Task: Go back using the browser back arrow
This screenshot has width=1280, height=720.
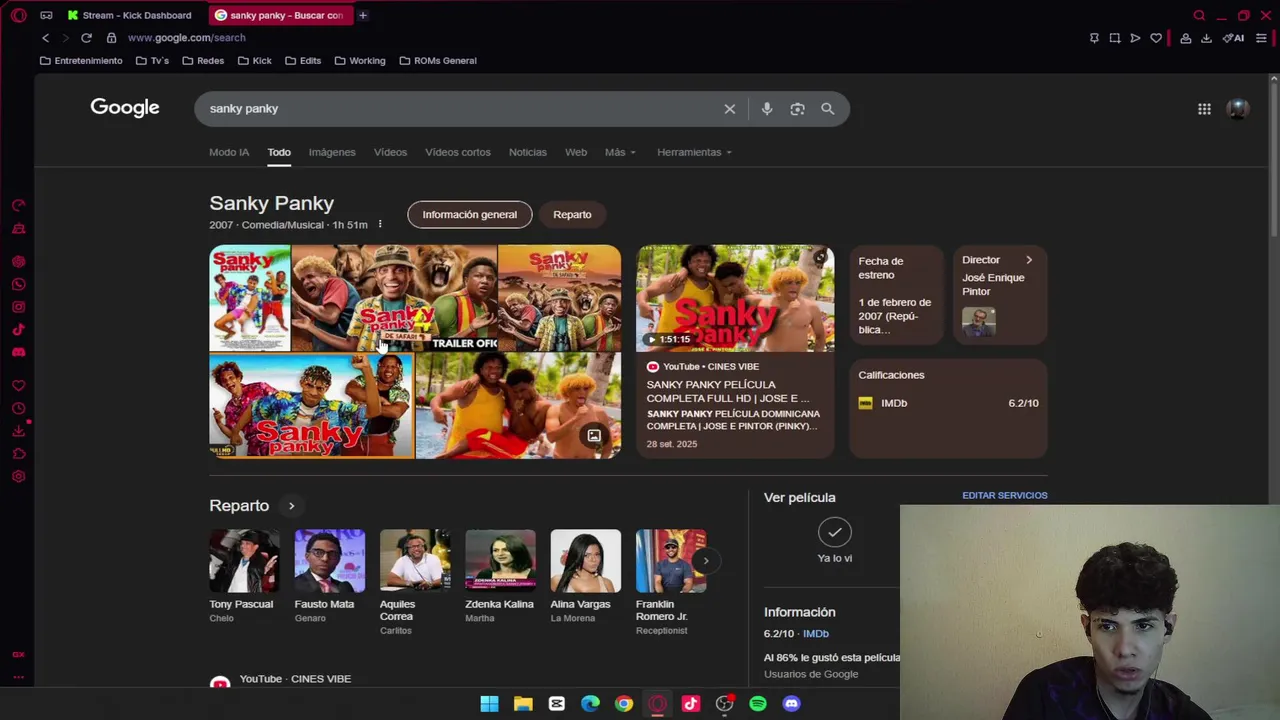Action: pos(45,38)
